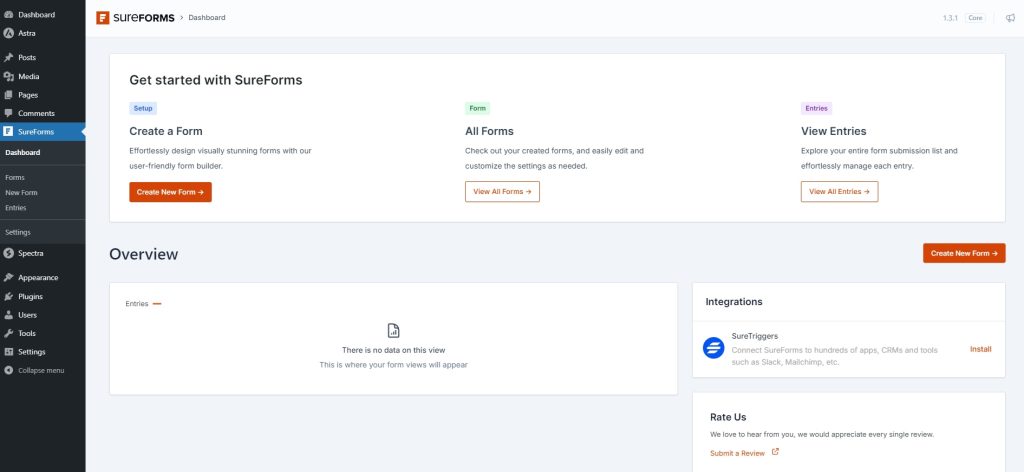Install the SureTriggers integration
1024x472 pixels.
(x=980, y=349)
